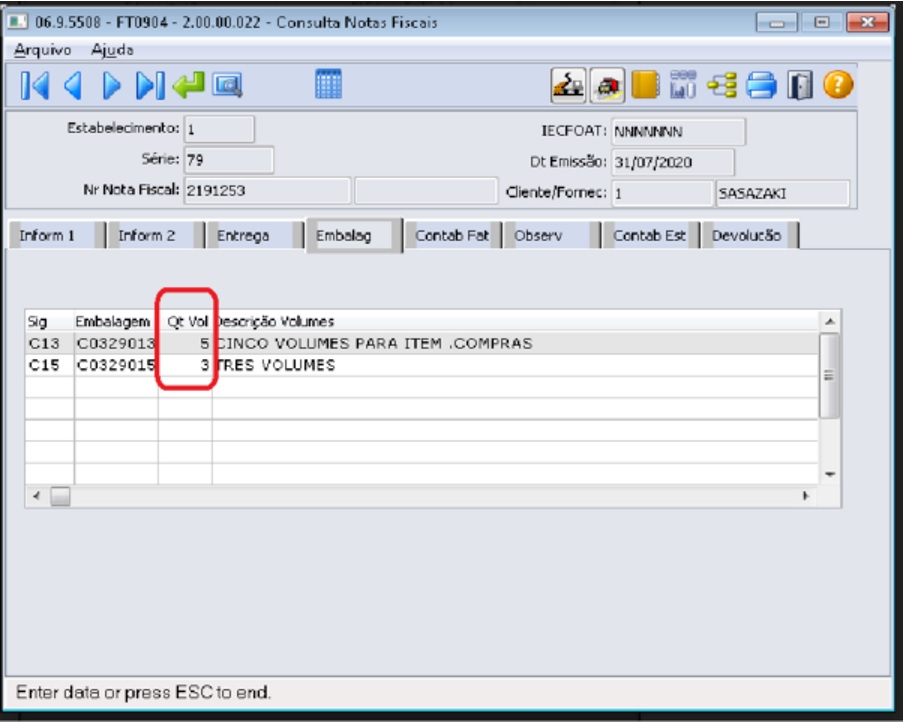The image size is (903, 722).
Task: Click the red truck toolbar icon
Action: pyautogui.click(x=607, y=86)
